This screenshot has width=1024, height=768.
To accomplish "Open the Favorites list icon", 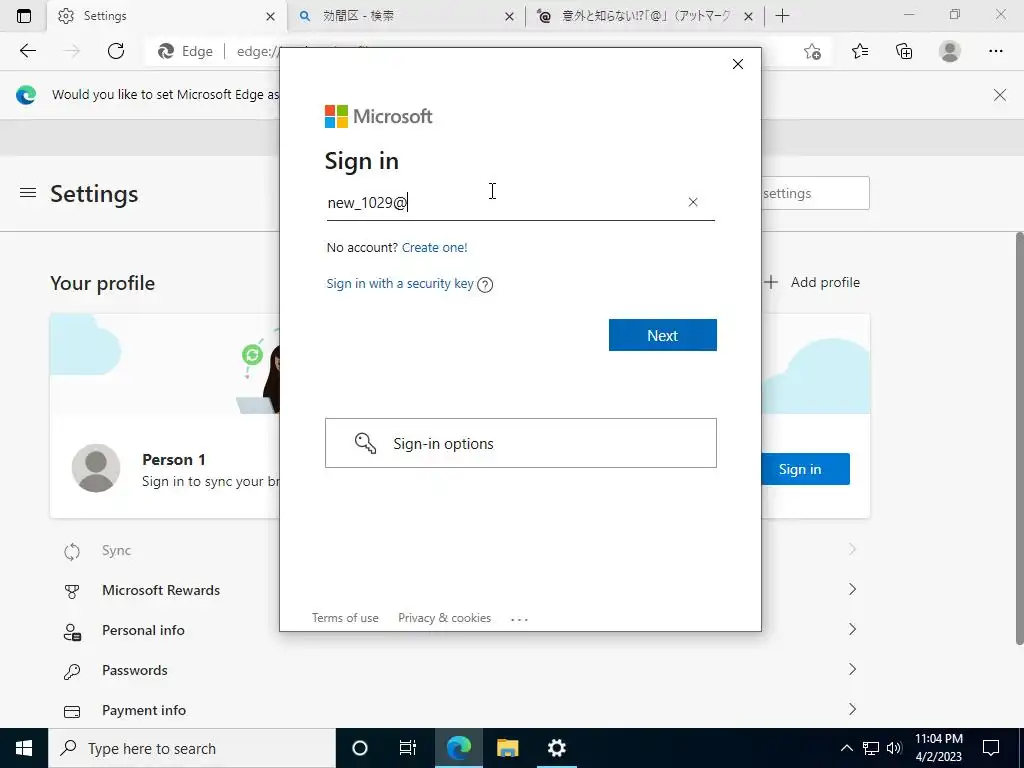I will coord(859,51).
